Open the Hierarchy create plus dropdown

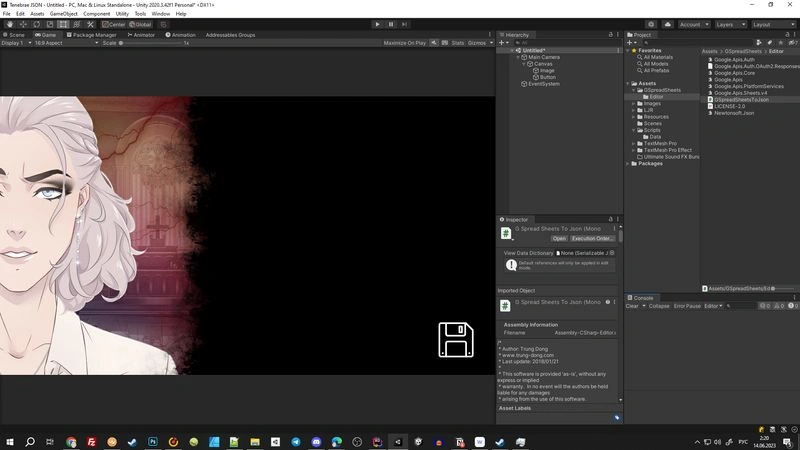(x=504, y=43)
